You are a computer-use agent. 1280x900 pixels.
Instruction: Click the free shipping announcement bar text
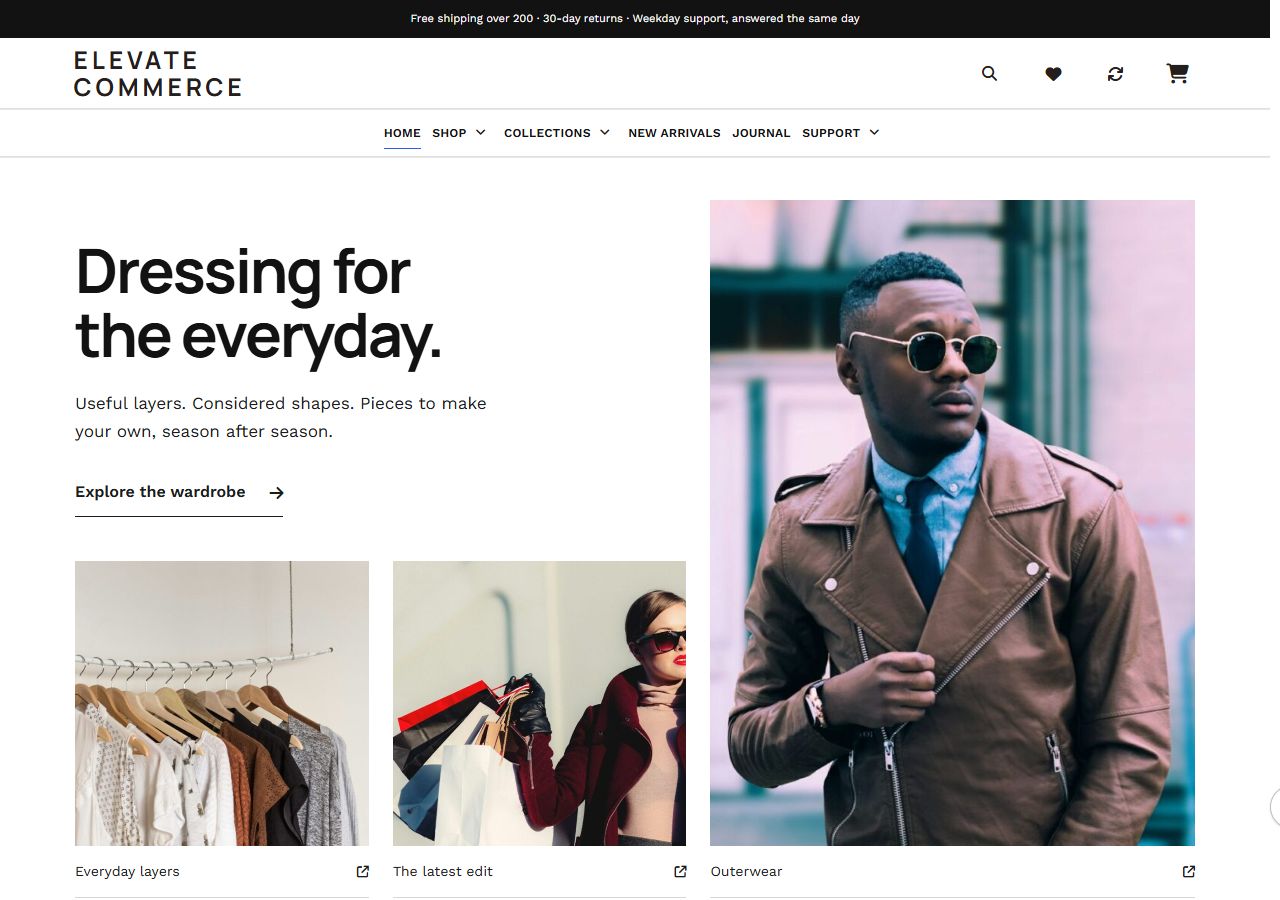(x=635, y=19)
